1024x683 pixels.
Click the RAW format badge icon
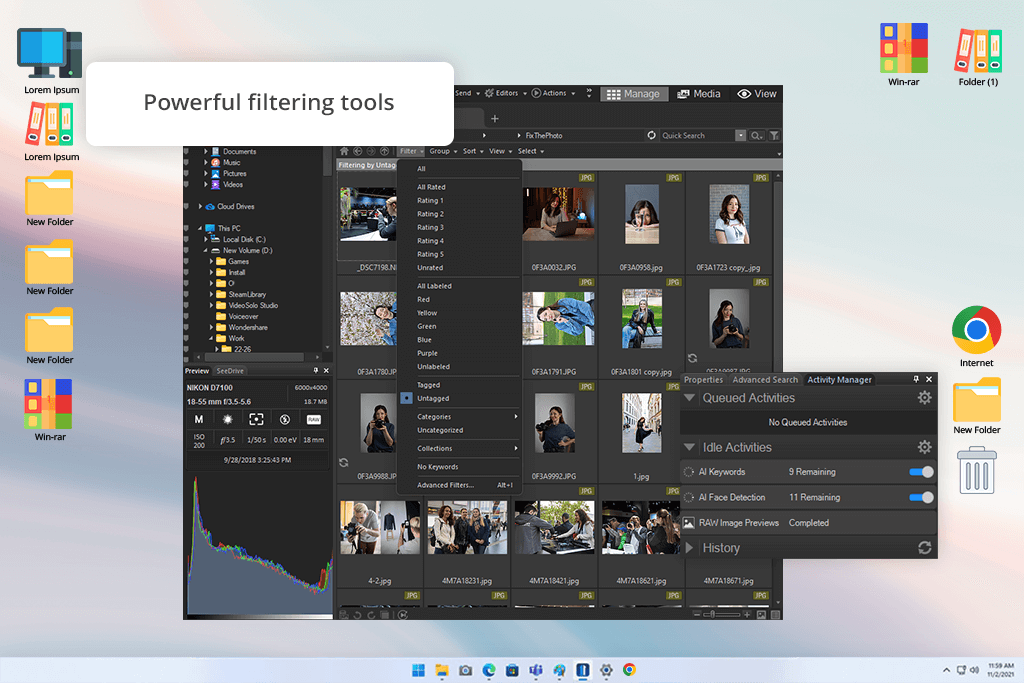tap(313, 419)
